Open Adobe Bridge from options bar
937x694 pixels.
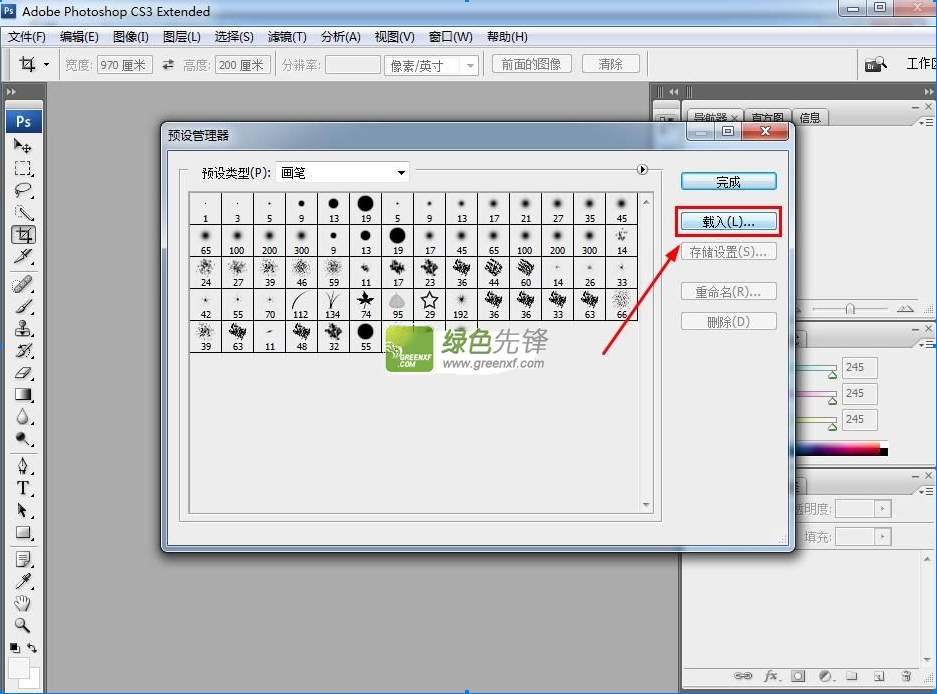tap(875, 64)
